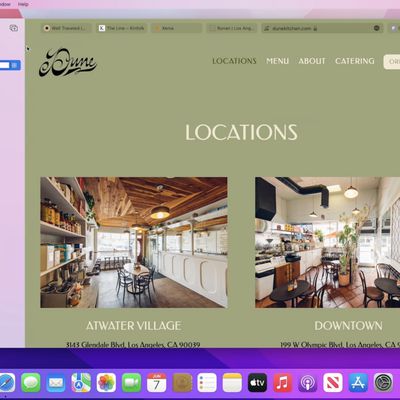Click the tab overview icon in sidebar
Screen dimensions: 400x400
click(x=14, y=28)
